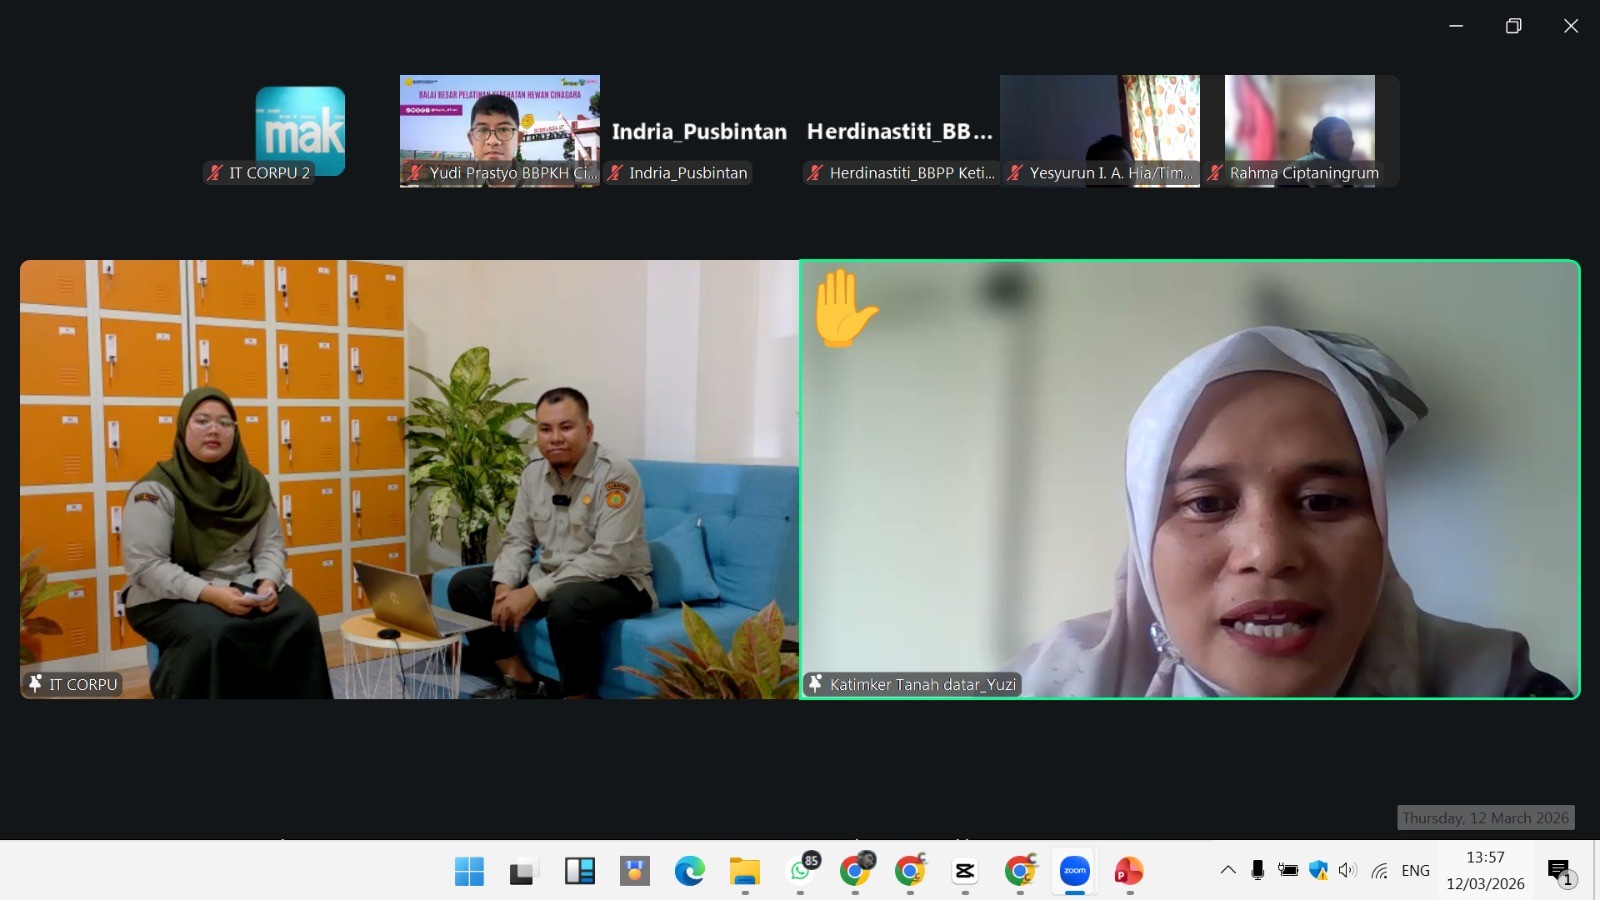
Task: Click the muted mic icon beside Rahma Ciptaningrum
Action: tap(1215, 173)
